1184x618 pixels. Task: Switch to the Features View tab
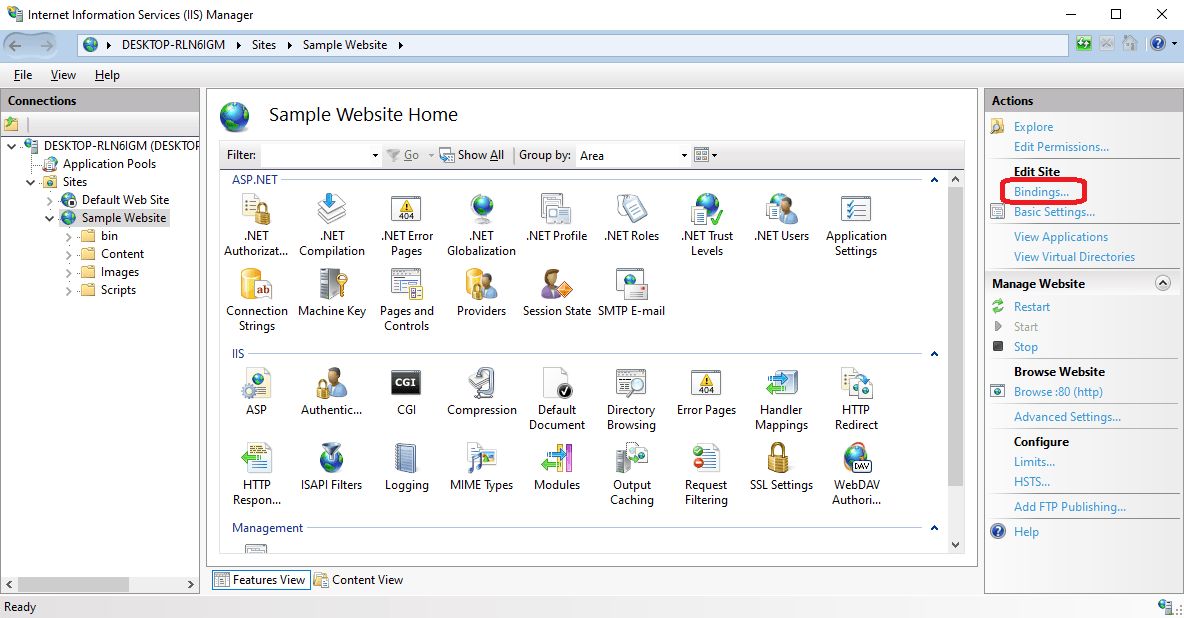pos(261,579)
